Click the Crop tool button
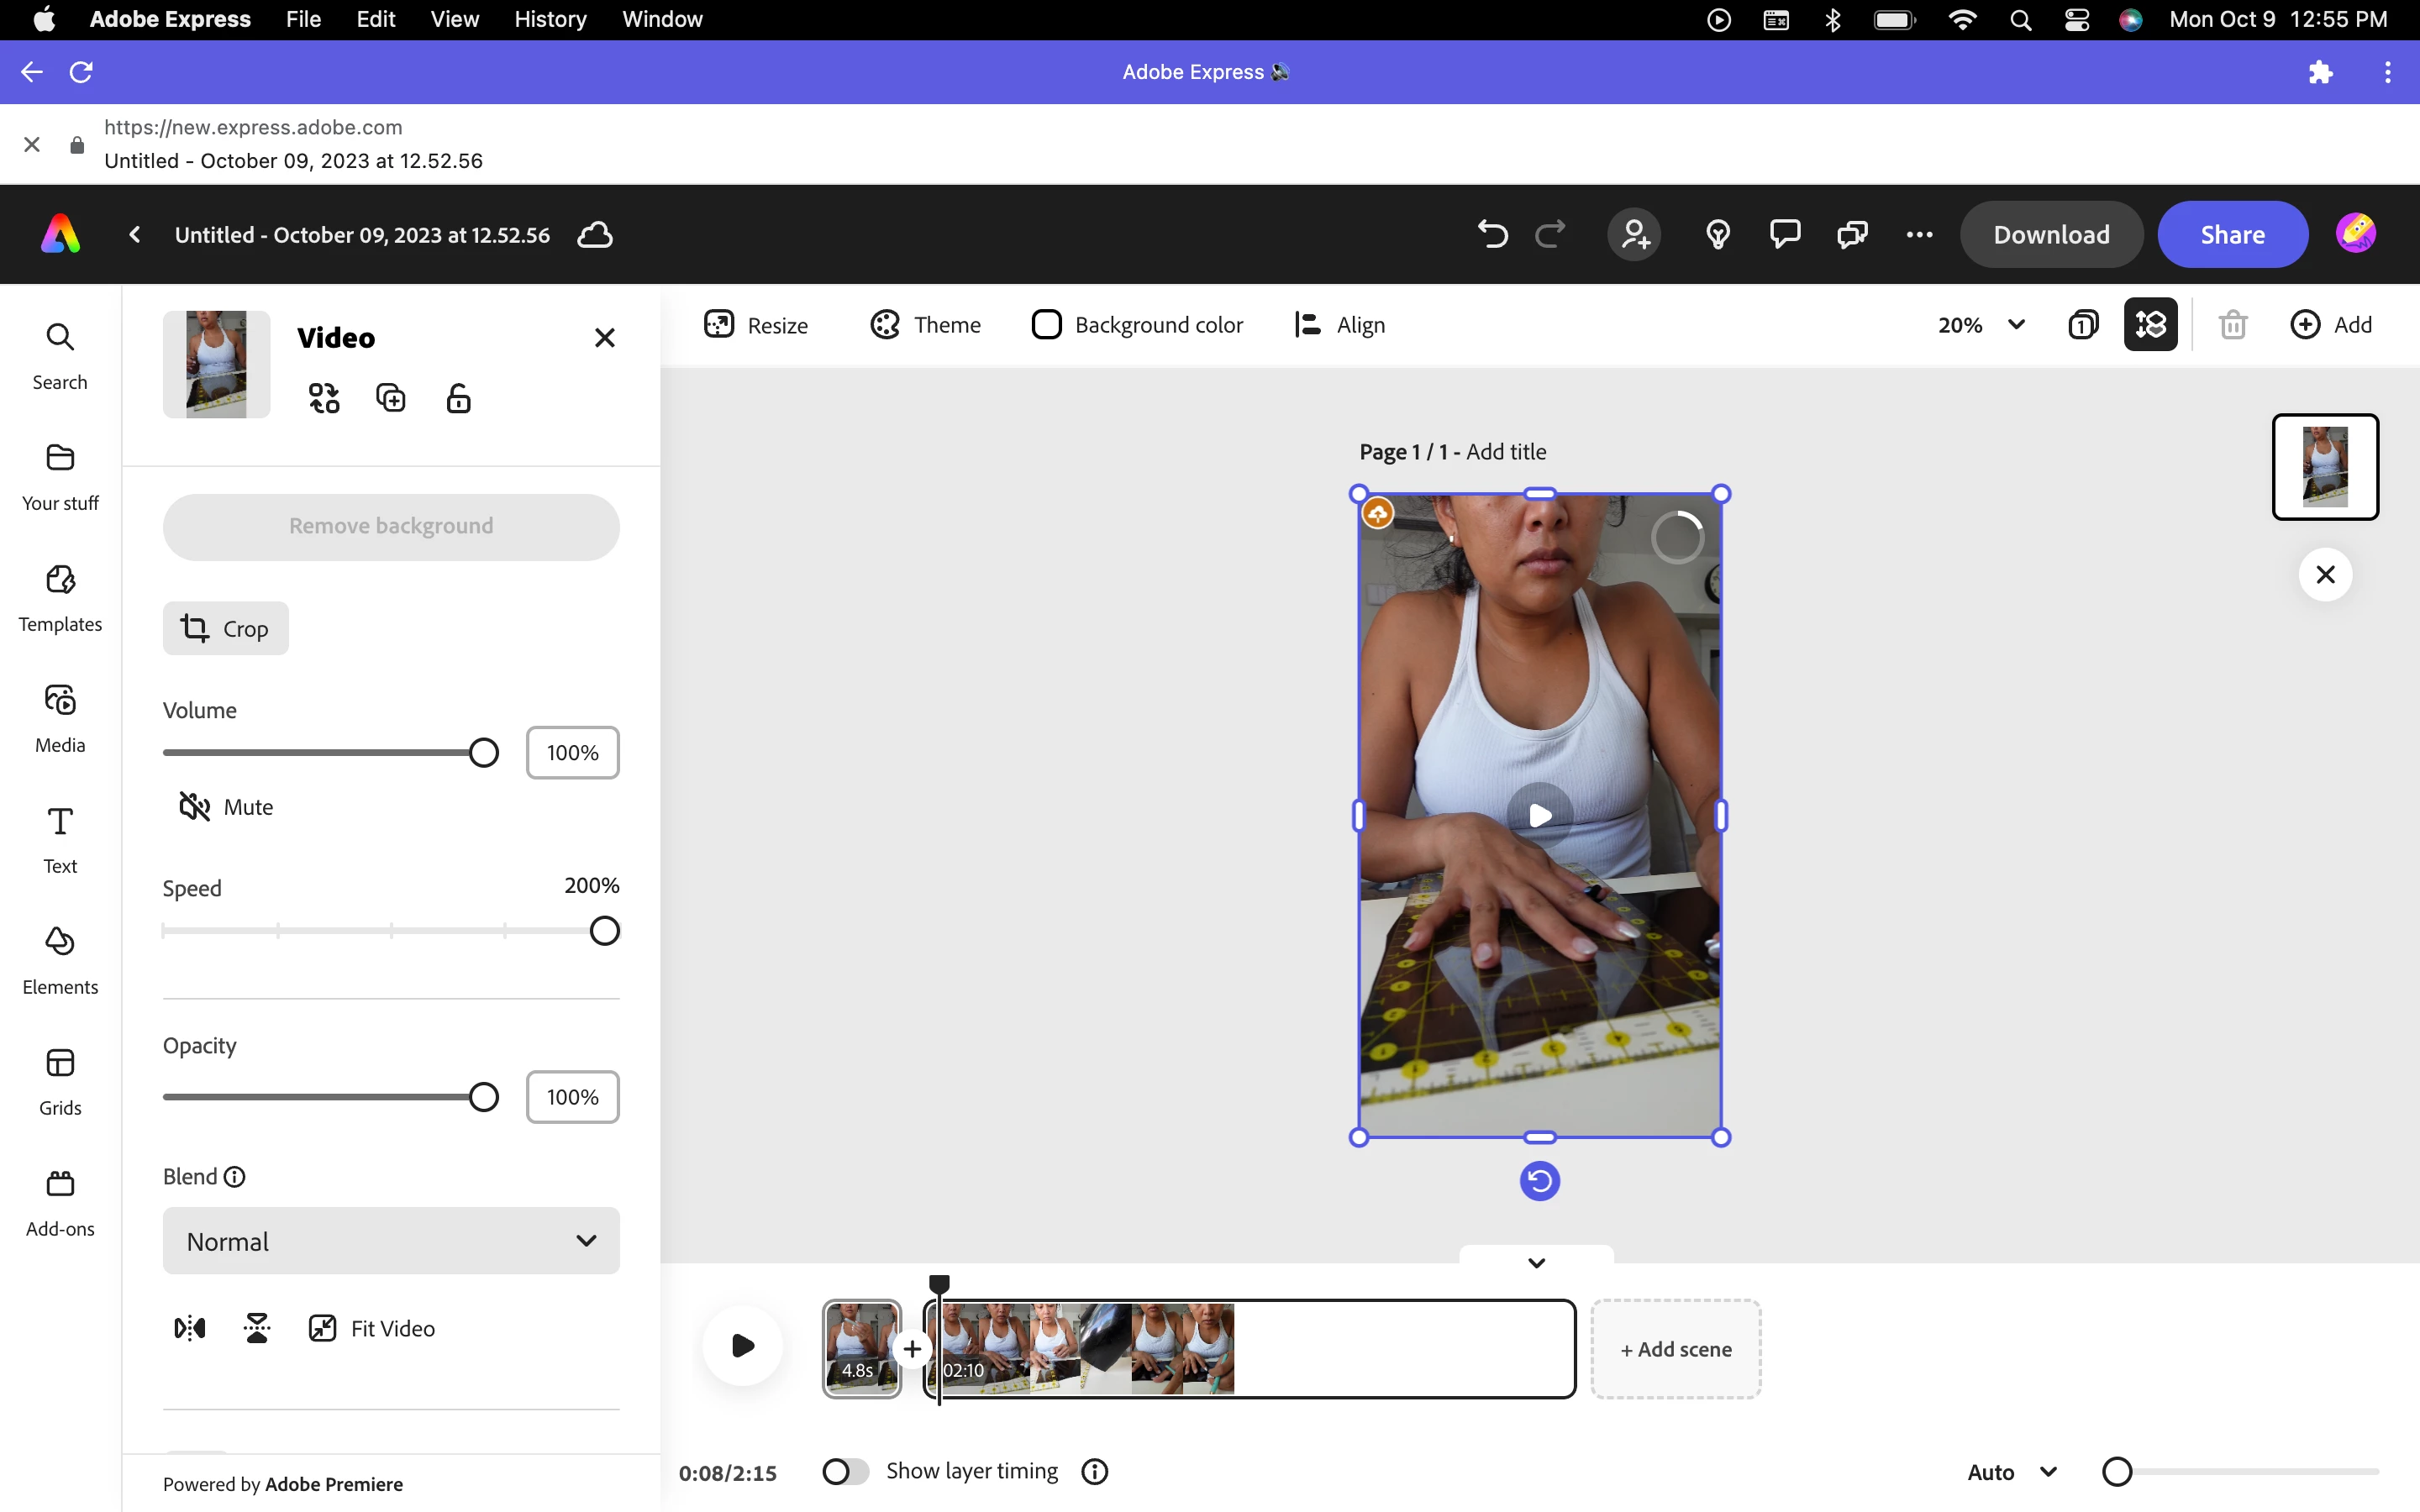The height and width of the screenshot is (1512, 2420). pyautogui.click(x=225, y=628)
